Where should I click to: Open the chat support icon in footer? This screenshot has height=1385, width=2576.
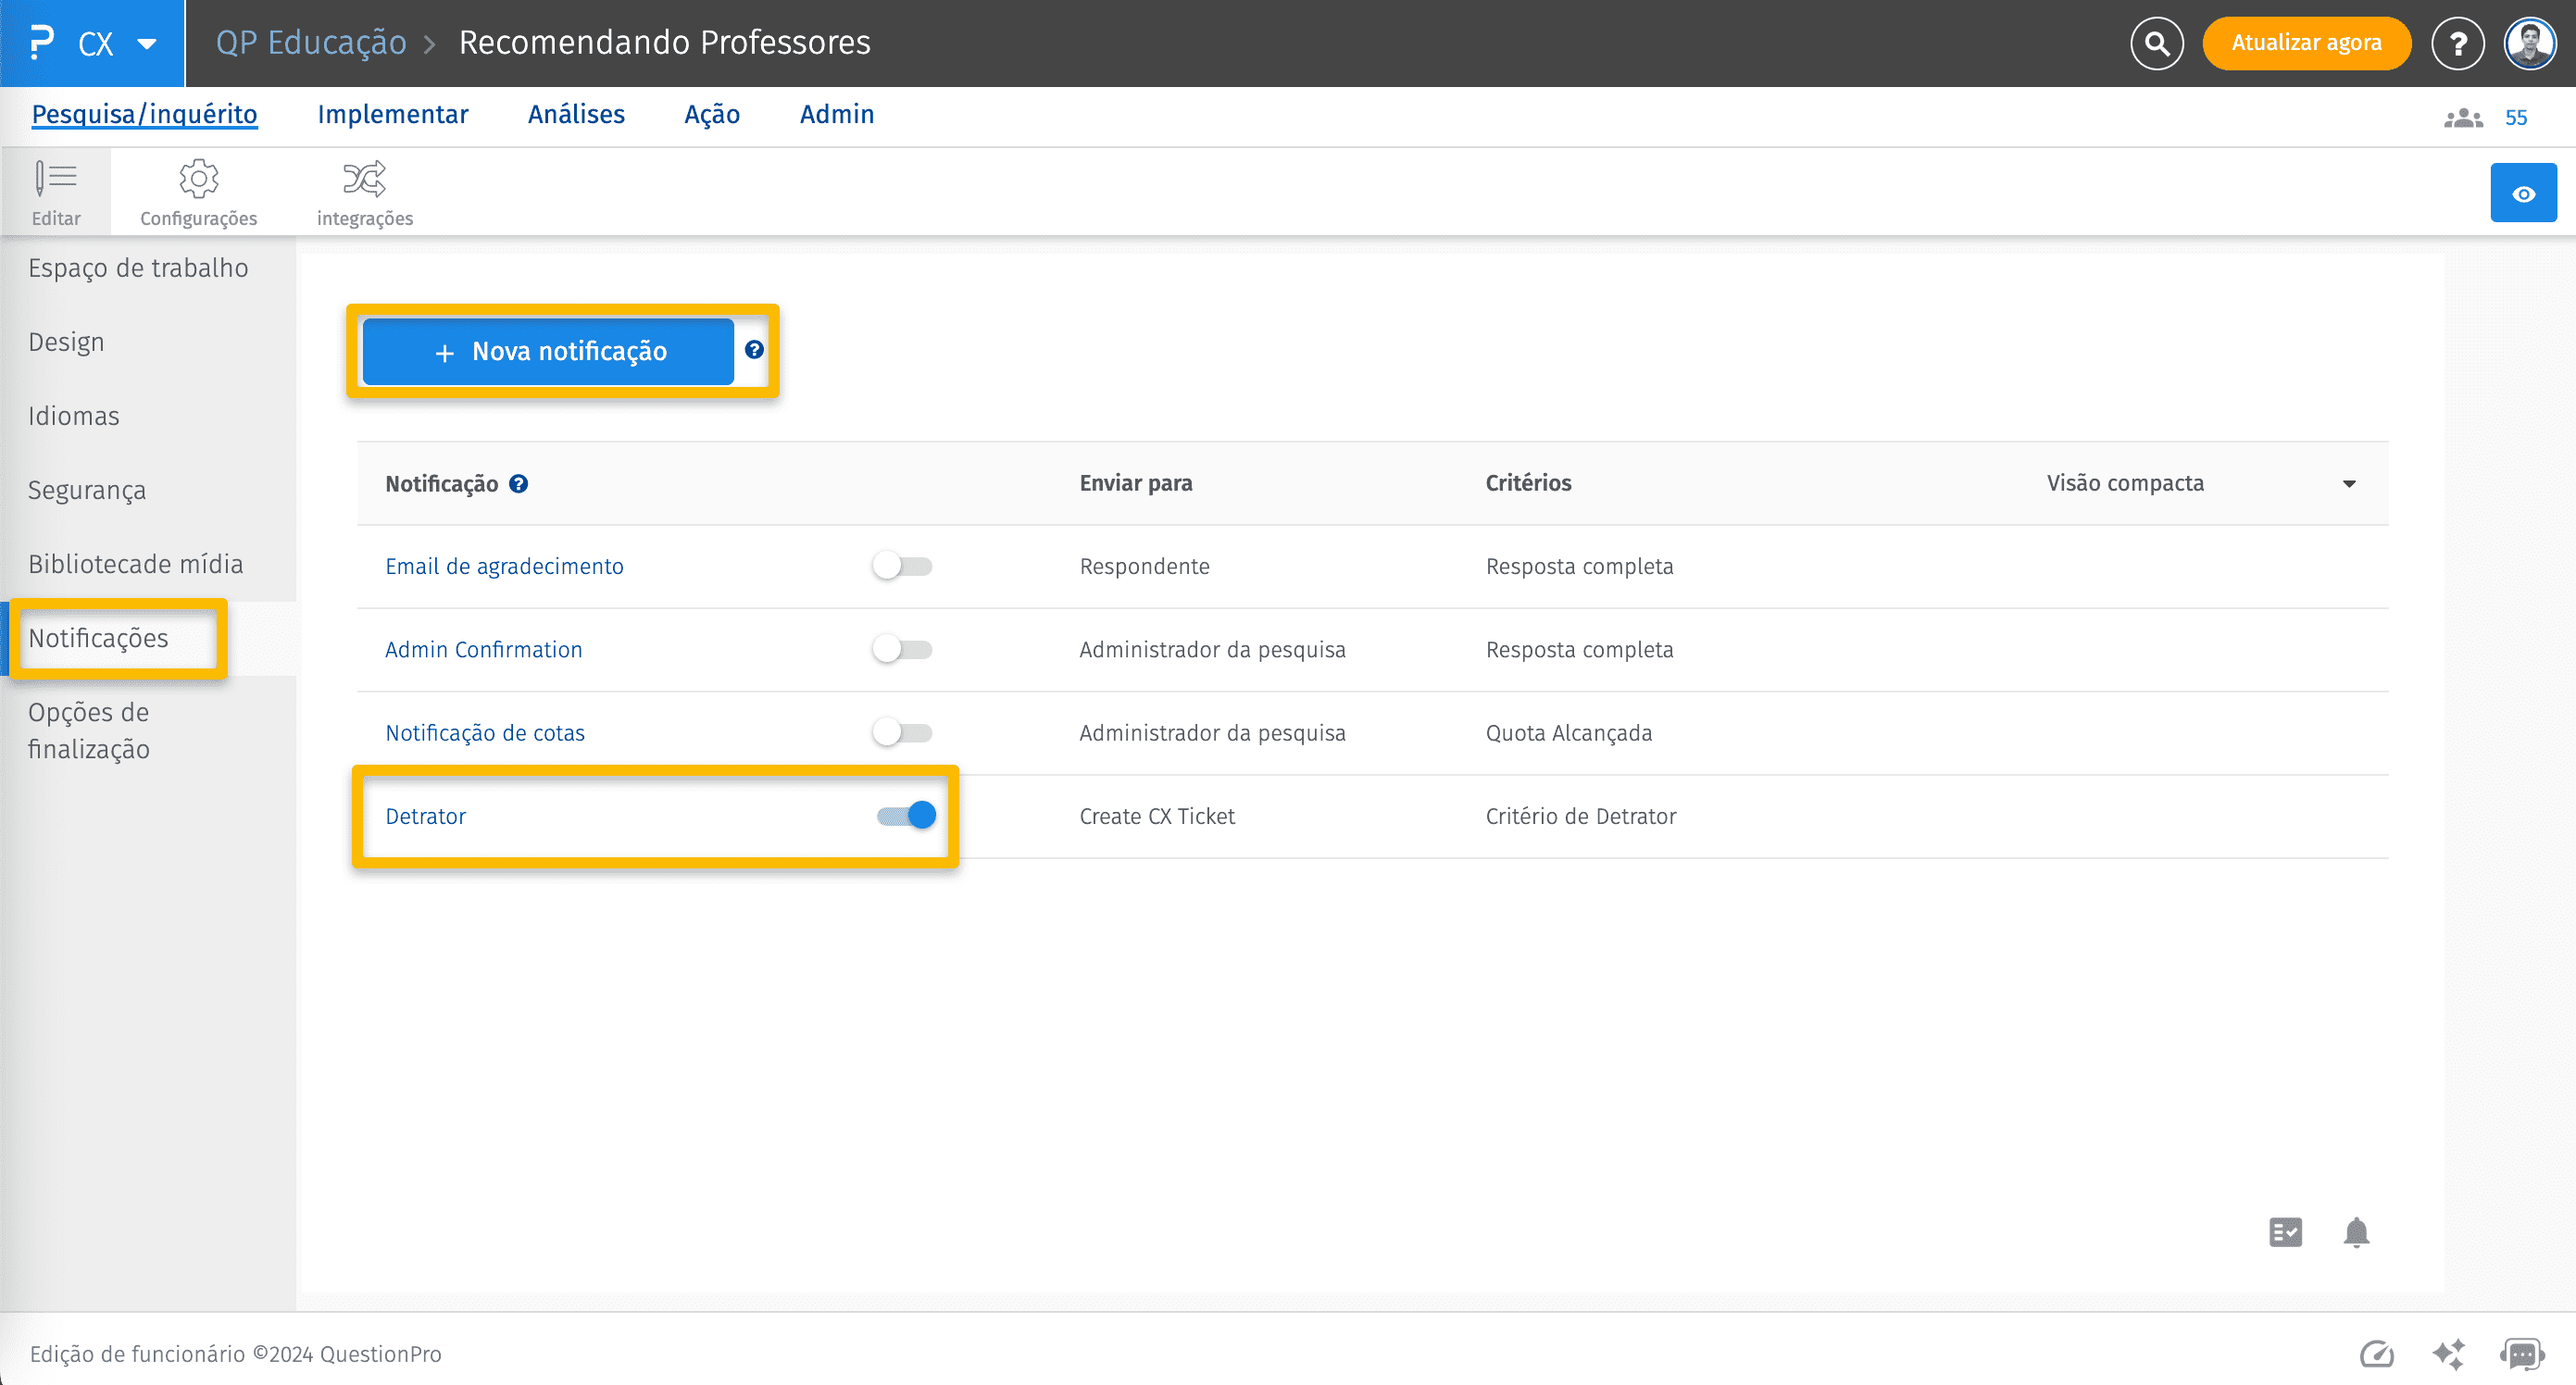pos(2521,1354)
